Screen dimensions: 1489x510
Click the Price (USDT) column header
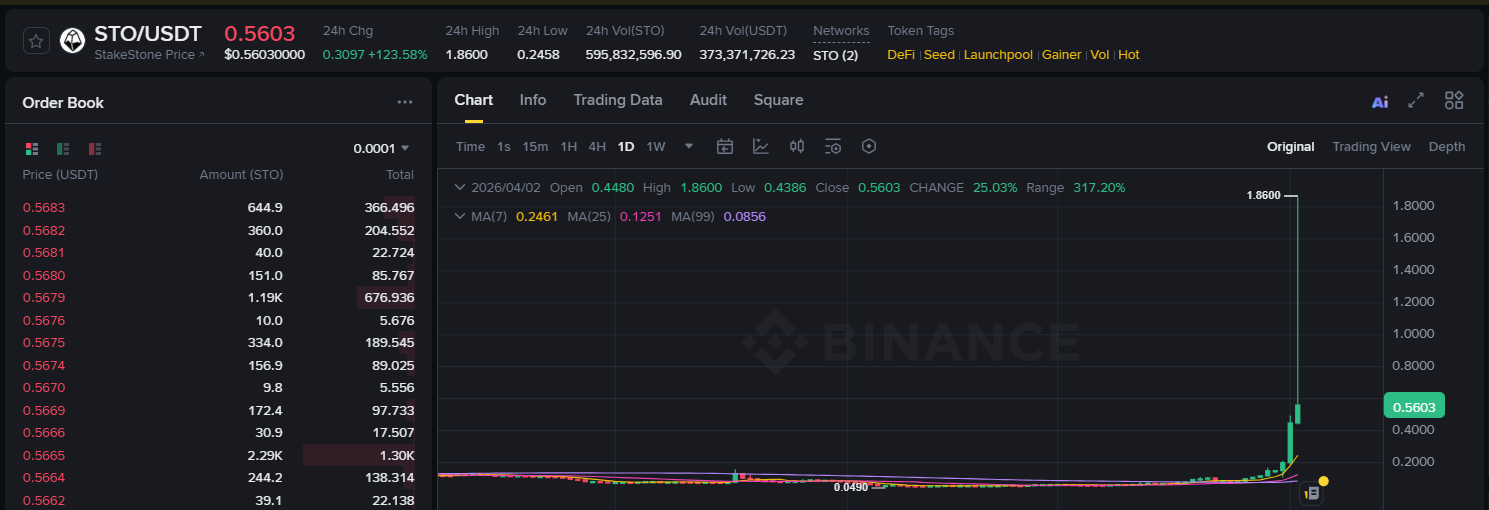coord(60,174)
